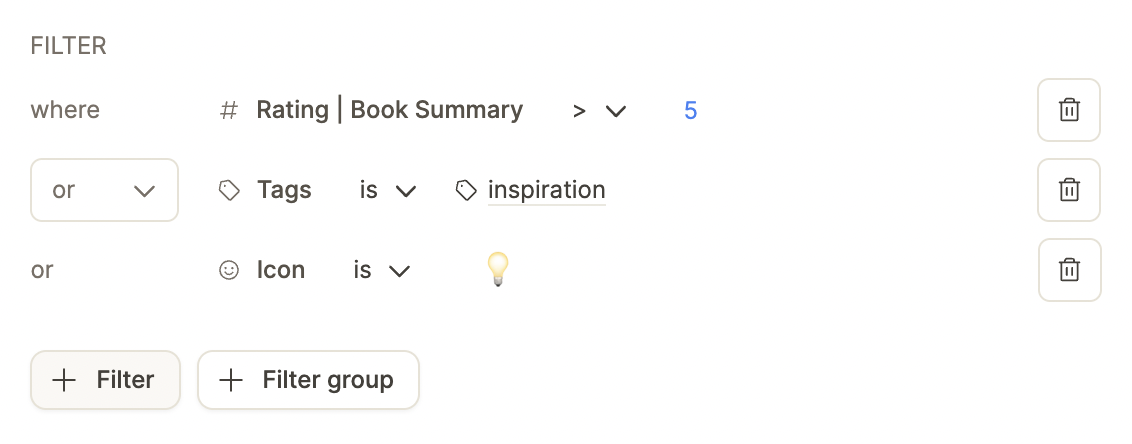
Task: Add a new Filter group
Action: 308,380
